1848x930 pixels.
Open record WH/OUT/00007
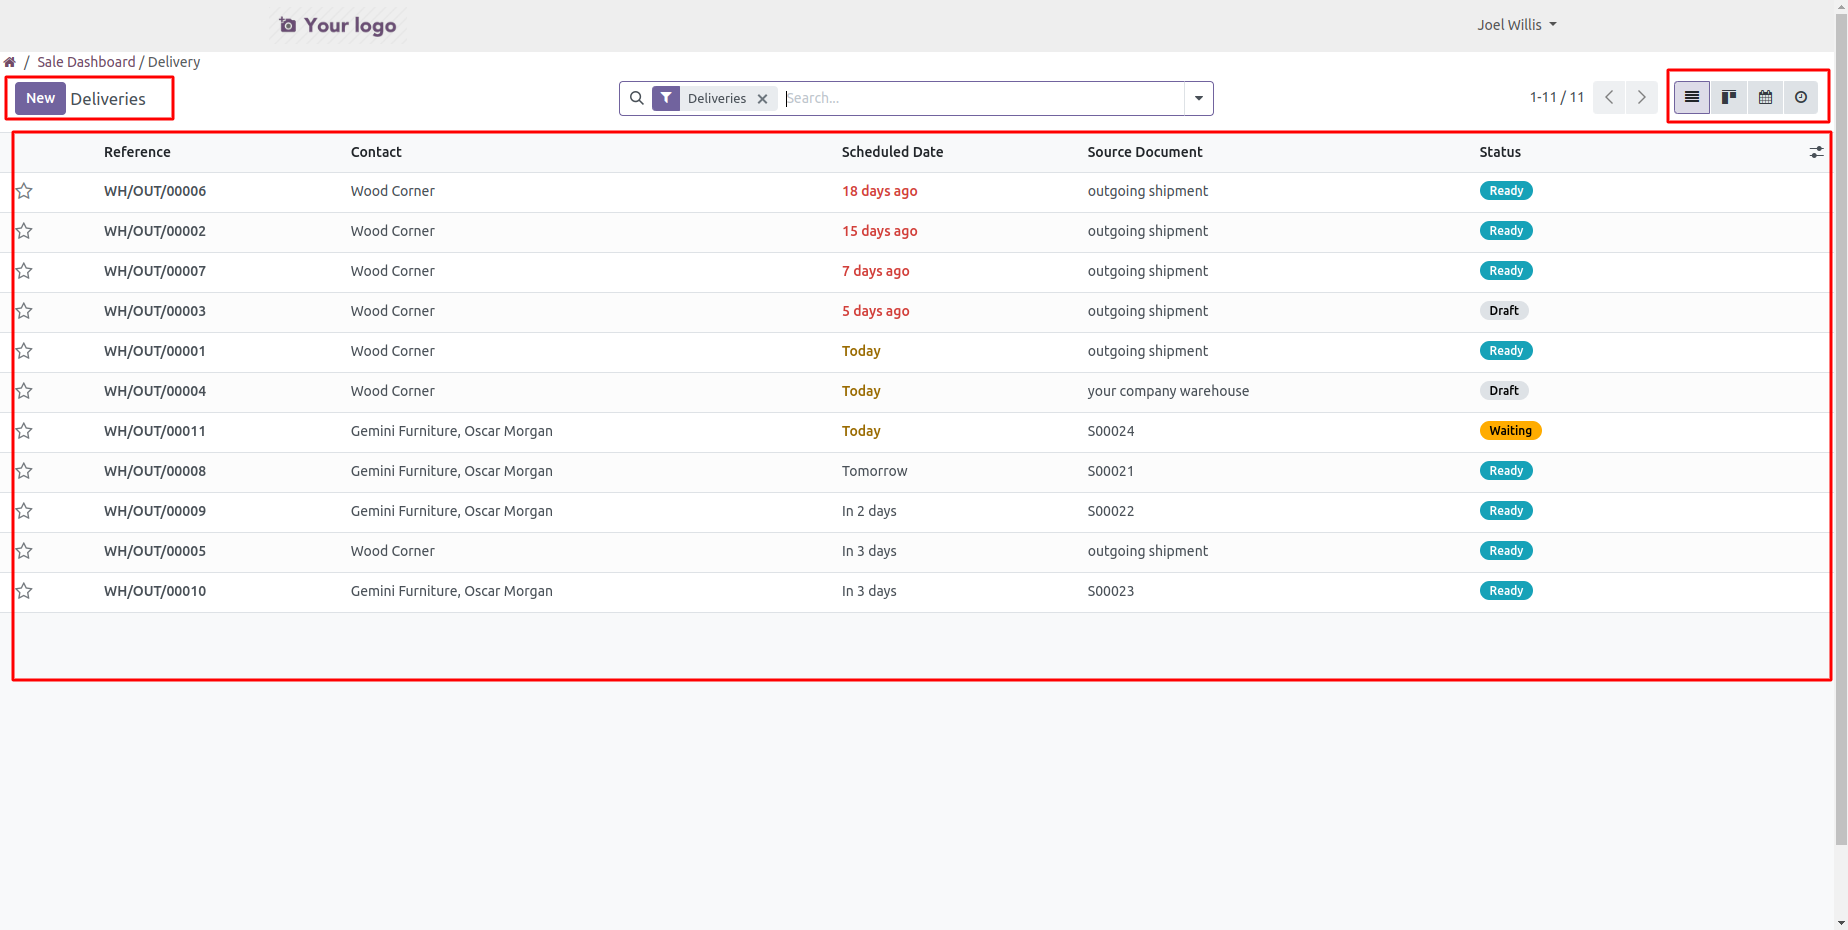coord(155,271)
